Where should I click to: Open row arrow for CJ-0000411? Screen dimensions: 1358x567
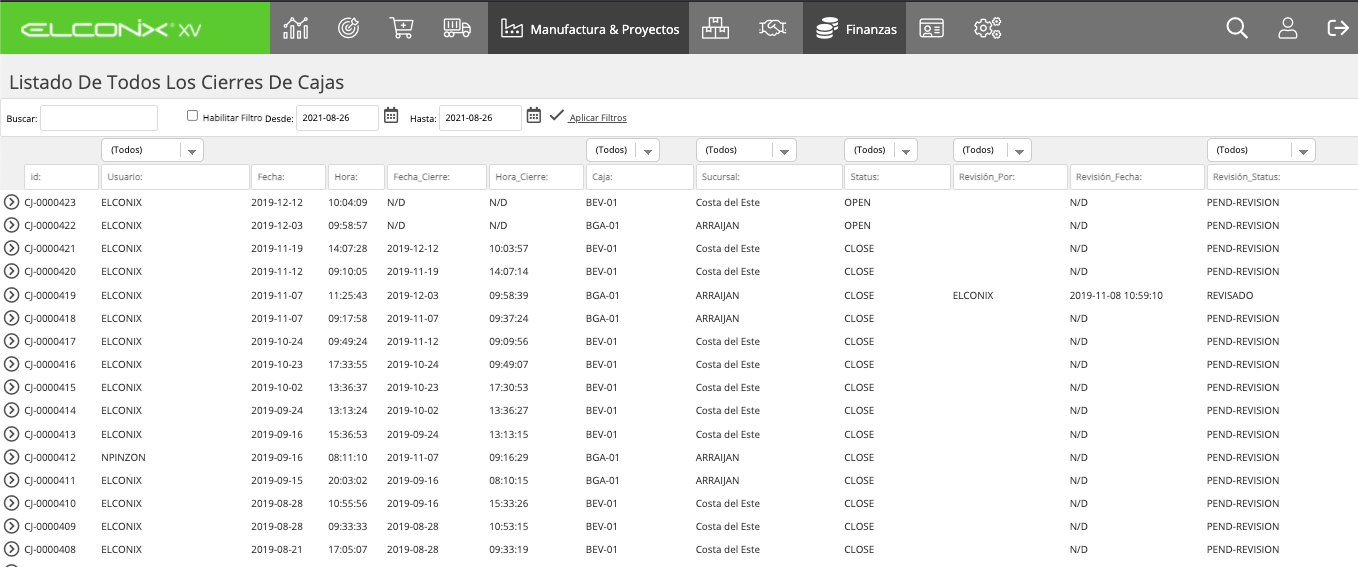(12, 480)
